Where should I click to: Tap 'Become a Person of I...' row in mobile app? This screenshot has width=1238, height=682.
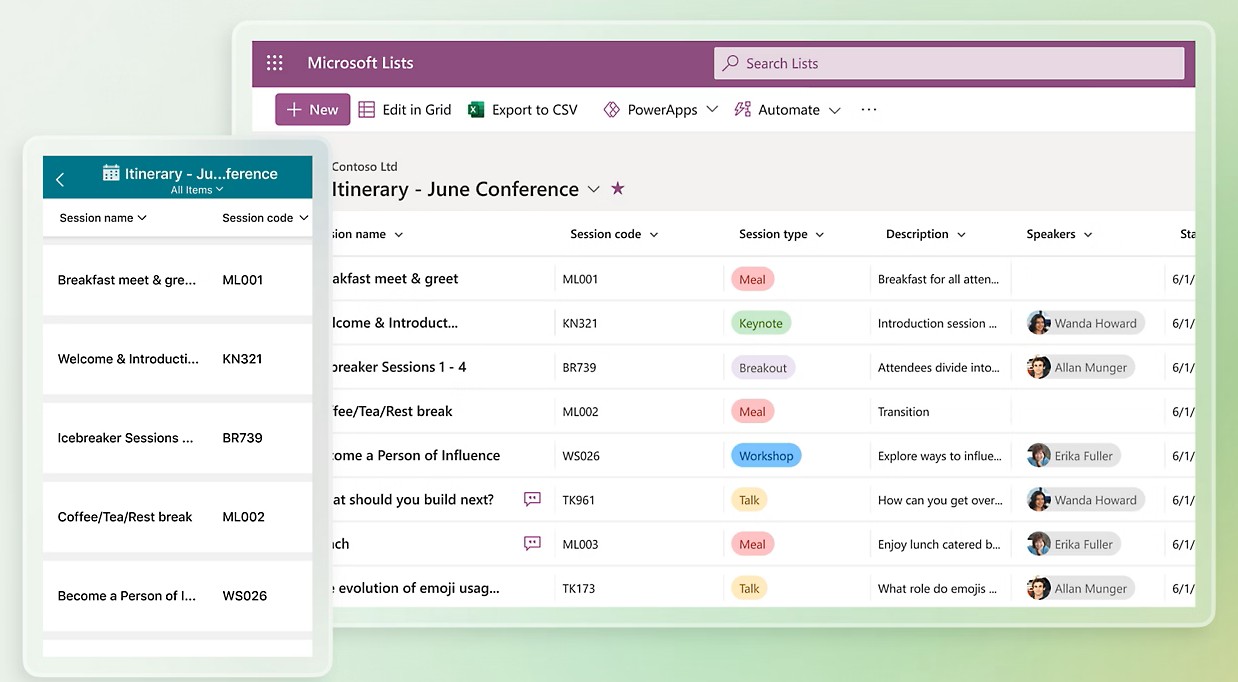[178, 596]
